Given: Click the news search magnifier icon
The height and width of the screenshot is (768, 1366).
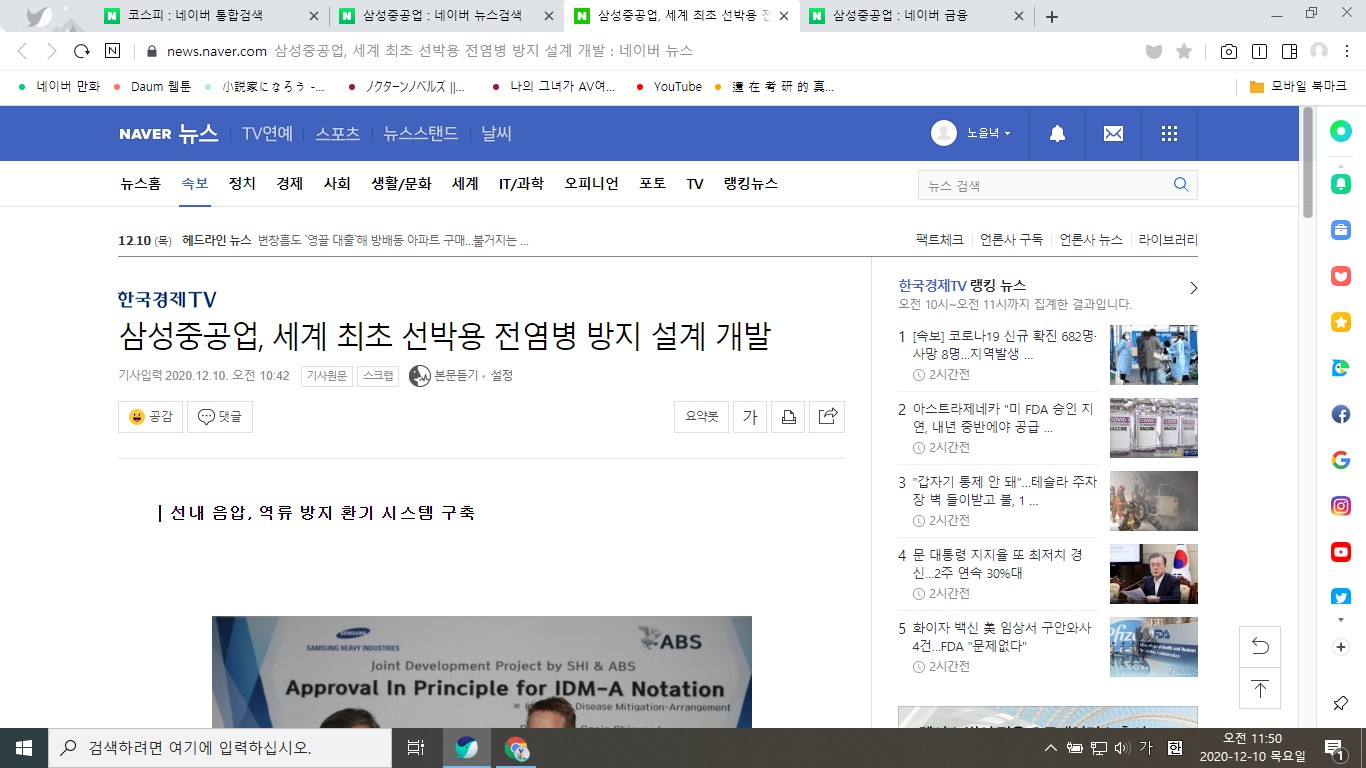Looking at the screenshot, I should pos(1181,185).
